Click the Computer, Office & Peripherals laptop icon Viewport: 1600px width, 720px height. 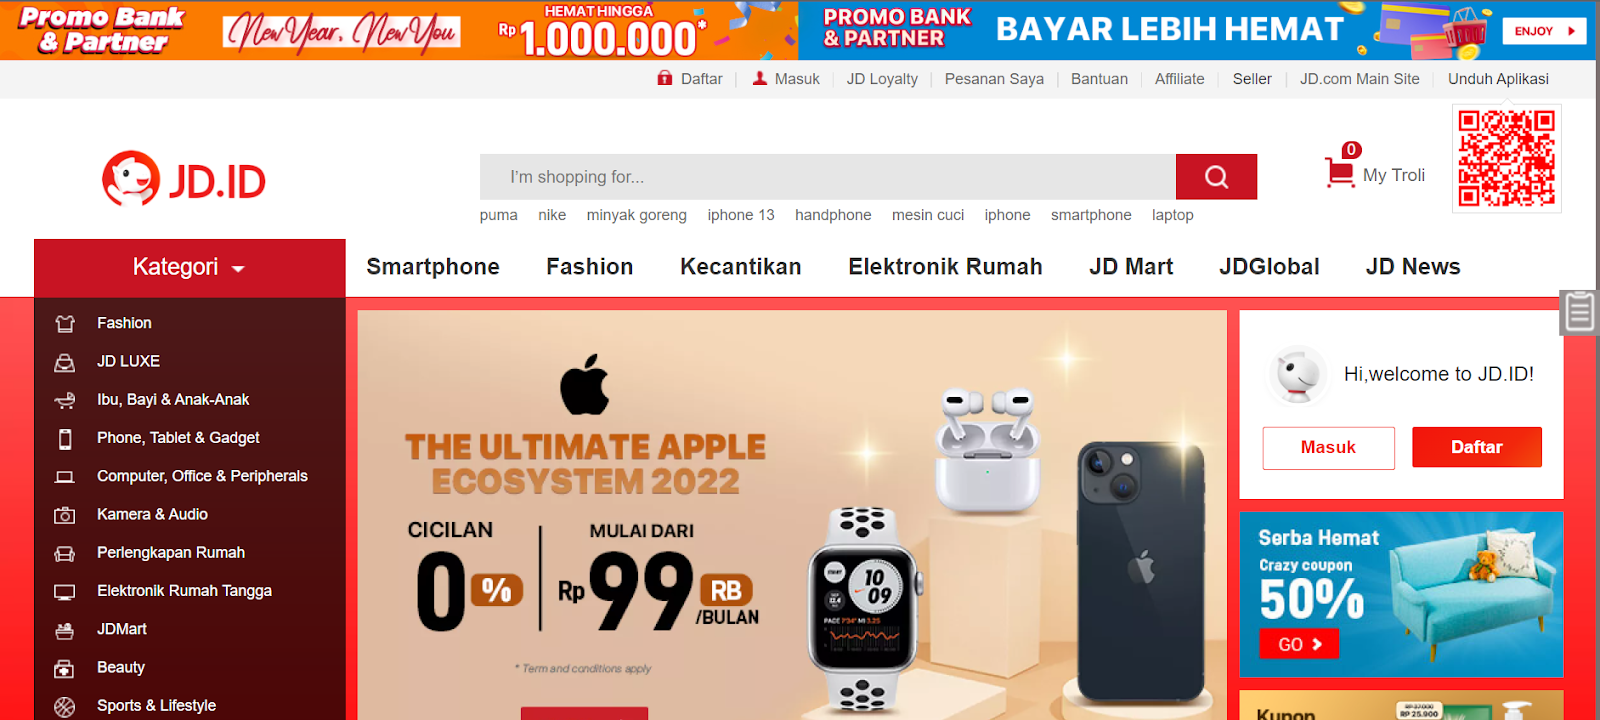tap(65, 477)
